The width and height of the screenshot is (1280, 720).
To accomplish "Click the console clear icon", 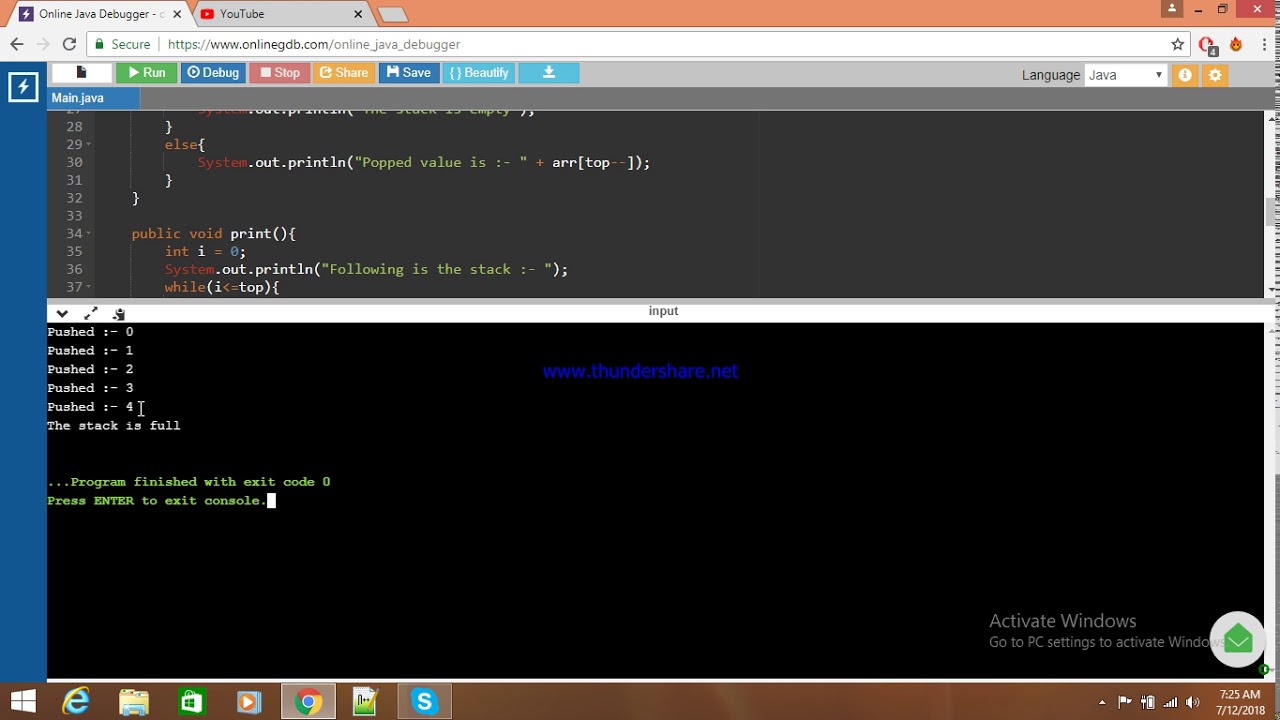I will pos(118,313).
